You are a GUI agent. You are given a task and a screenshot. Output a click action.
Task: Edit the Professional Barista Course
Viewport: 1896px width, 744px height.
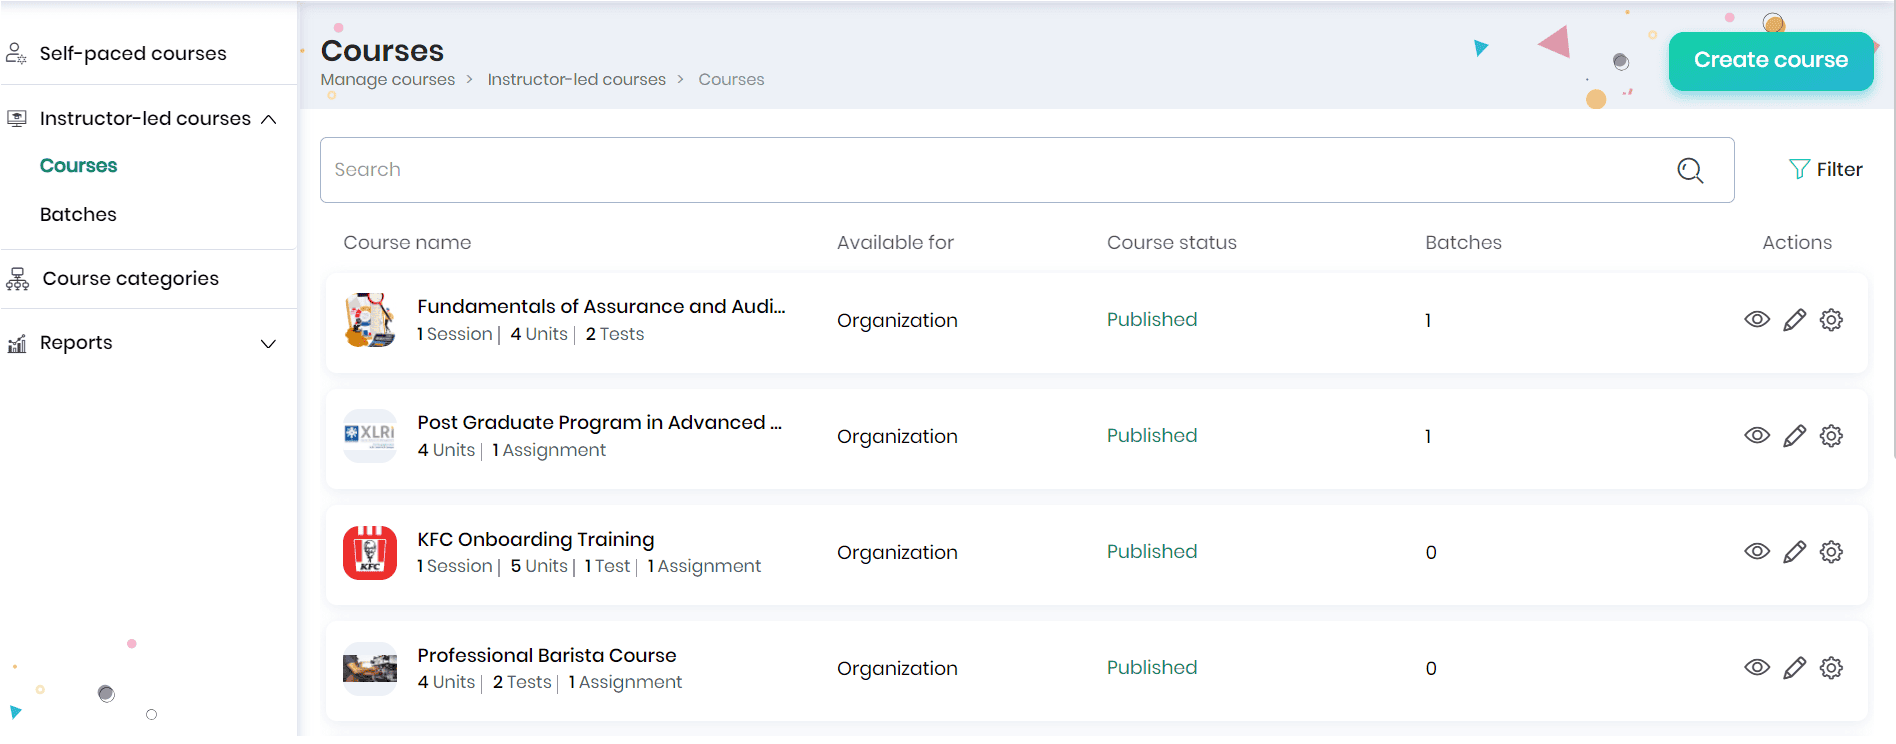(1795, 668)
